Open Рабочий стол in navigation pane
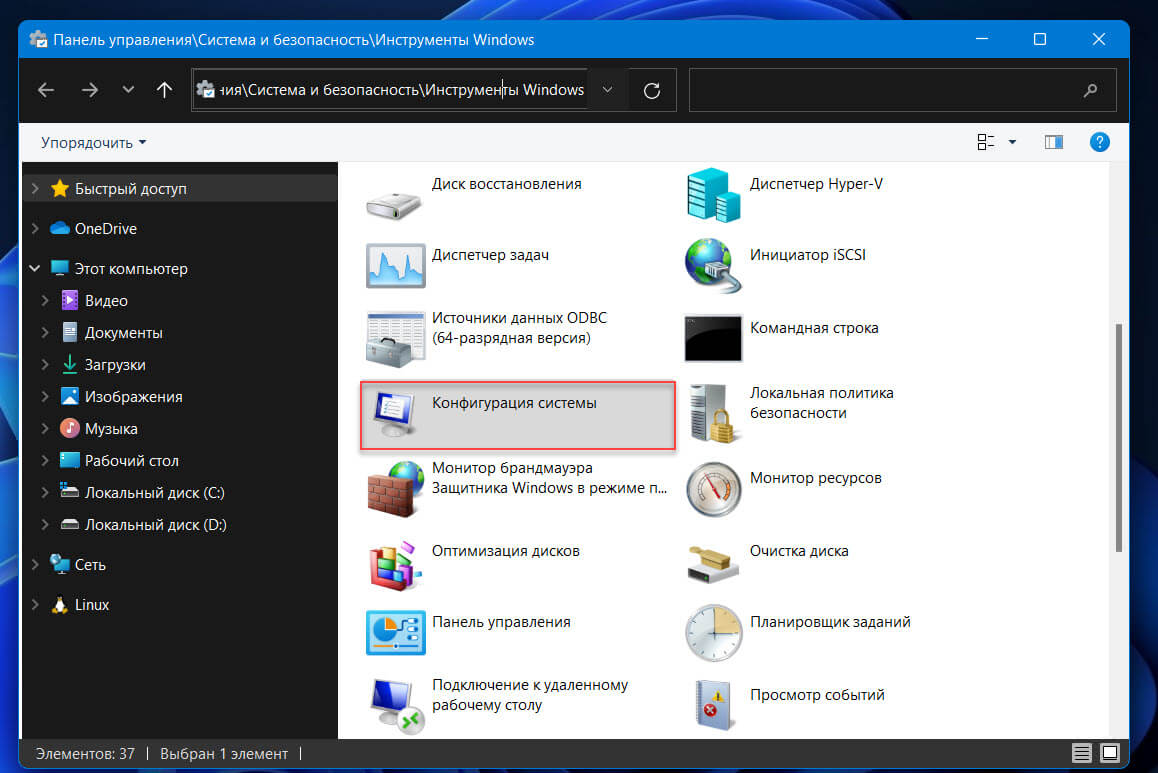The image size is (1158, 773). coord(131,461)
